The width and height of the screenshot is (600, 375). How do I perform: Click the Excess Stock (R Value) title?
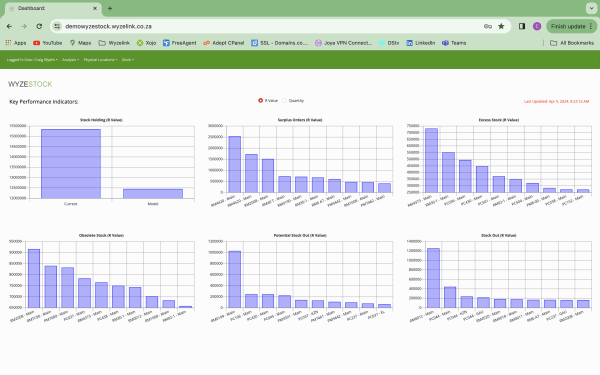(x=498, y=120)
